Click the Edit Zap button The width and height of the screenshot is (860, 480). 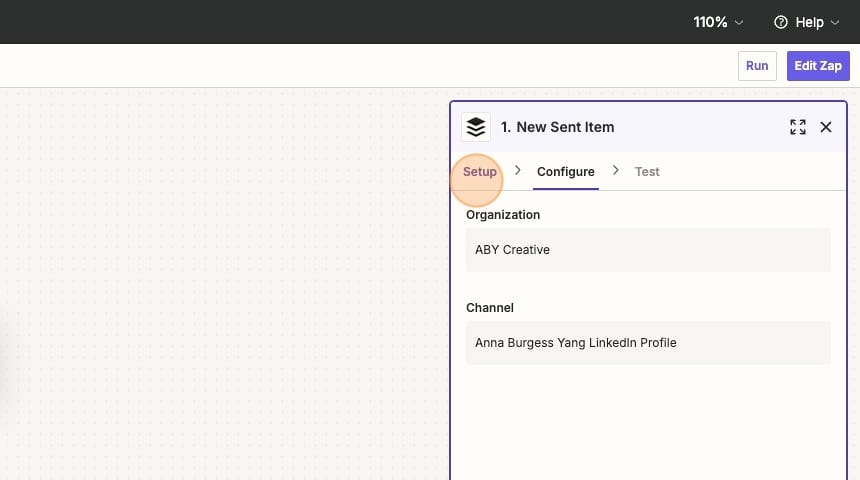818,66
